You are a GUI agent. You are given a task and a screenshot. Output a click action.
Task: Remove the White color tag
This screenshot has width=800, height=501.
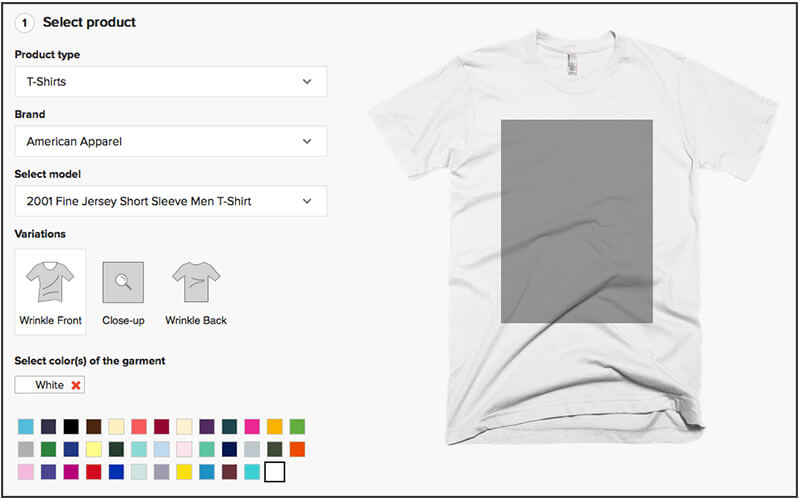point(76,385)
